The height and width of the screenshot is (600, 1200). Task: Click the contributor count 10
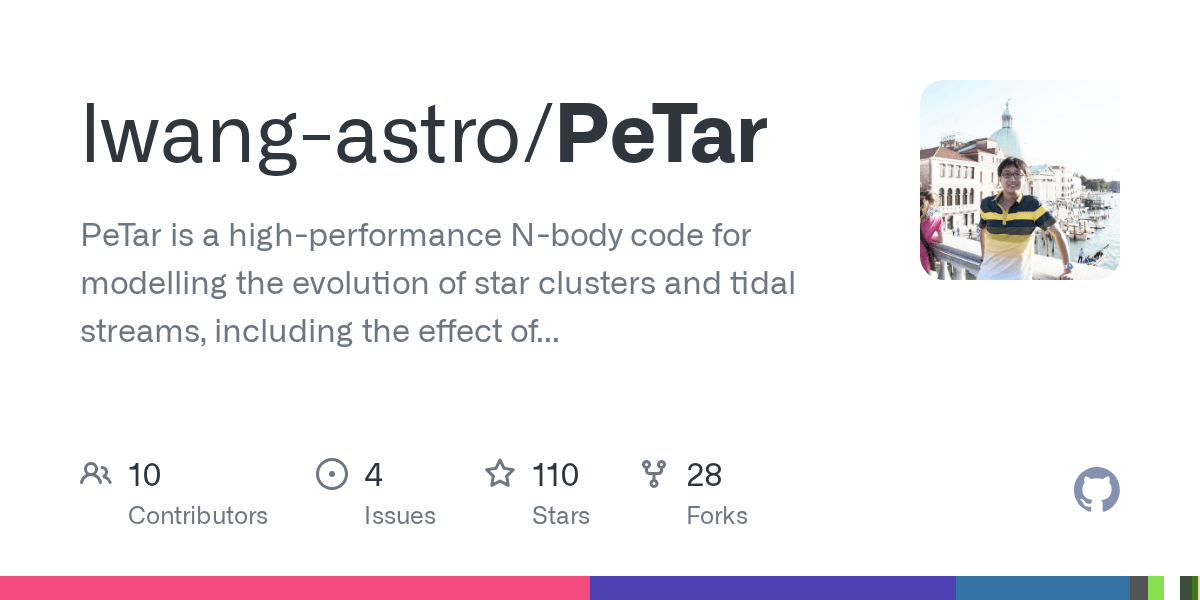pos(145,474)
